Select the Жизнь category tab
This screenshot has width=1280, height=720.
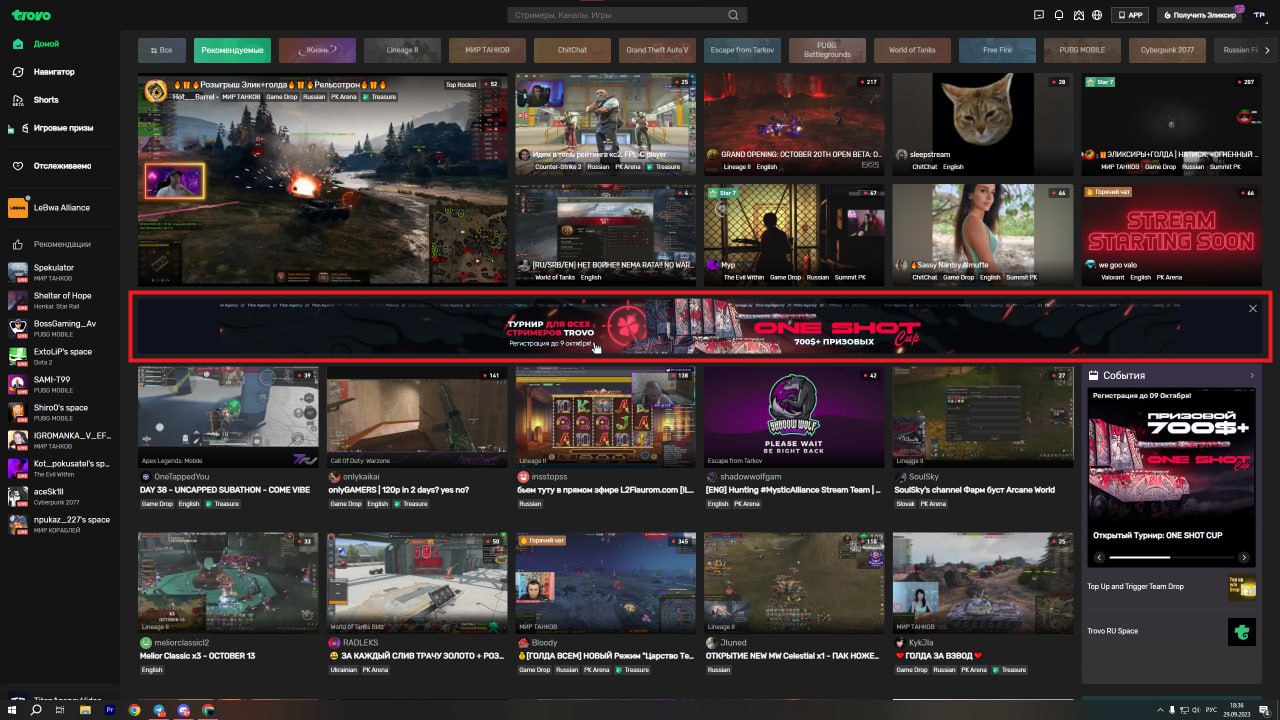point(317,50)
